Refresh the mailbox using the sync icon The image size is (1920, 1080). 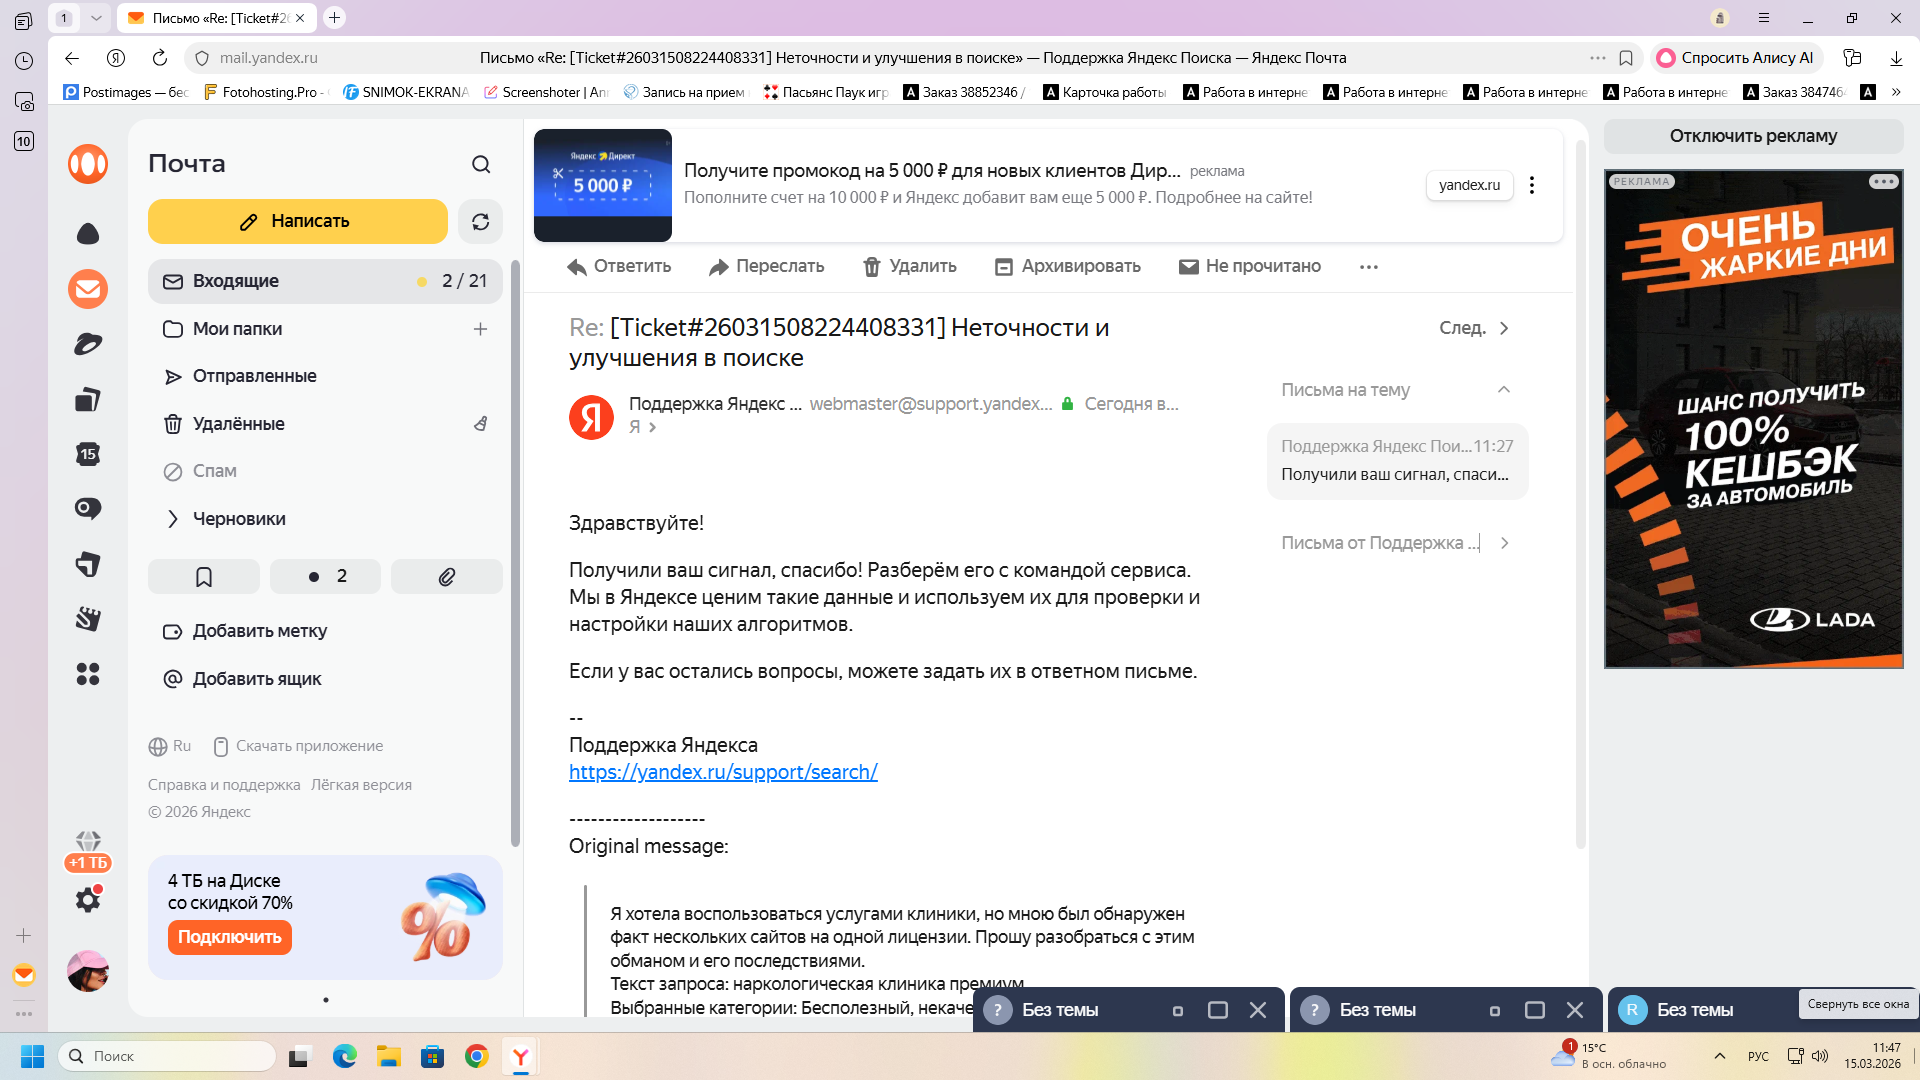coord(480,222)
